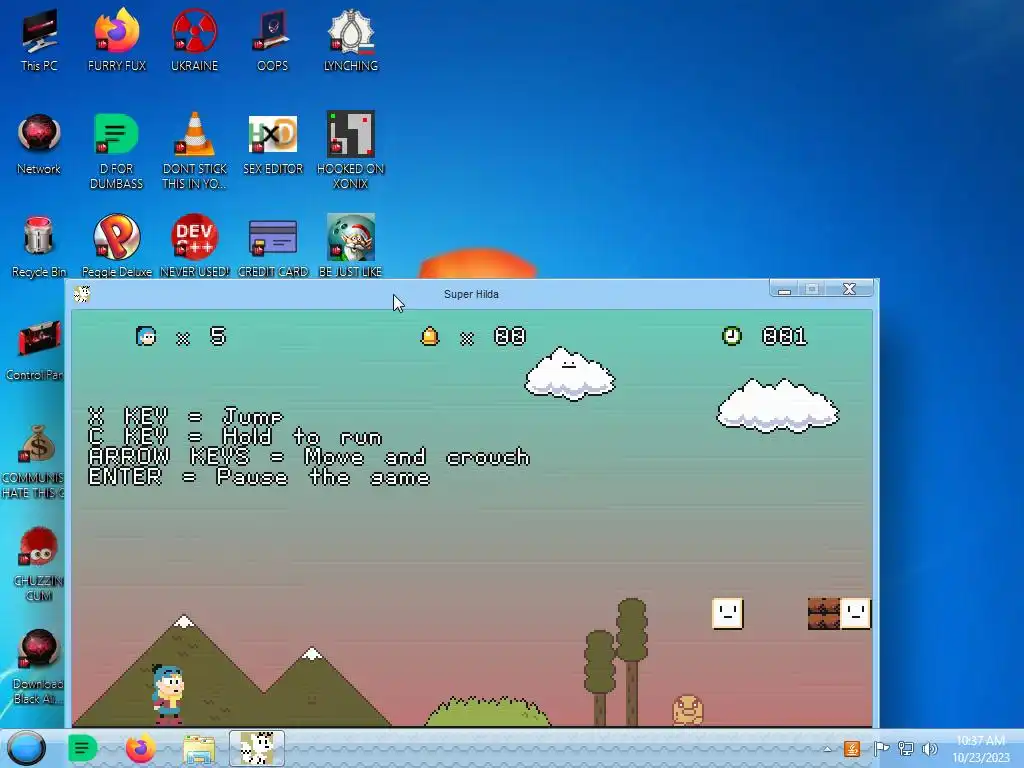
Task: Click the 'X KEY = Jump' text
Action: [185, 416]
